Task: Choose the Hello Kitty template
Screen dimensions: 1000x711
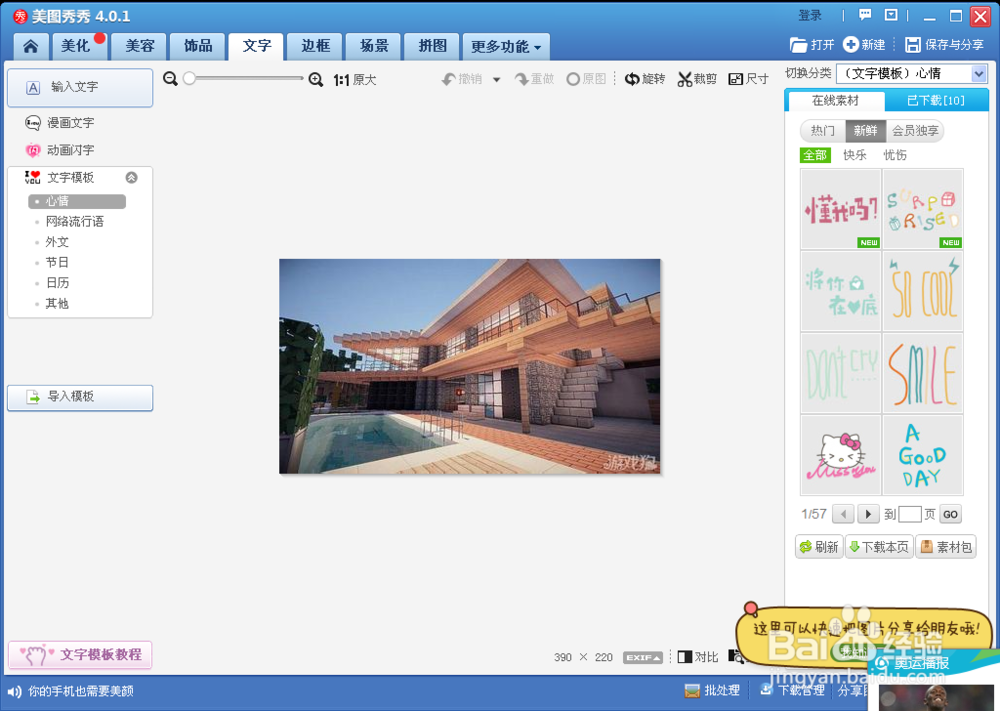Action: click(x=841, y=455)
